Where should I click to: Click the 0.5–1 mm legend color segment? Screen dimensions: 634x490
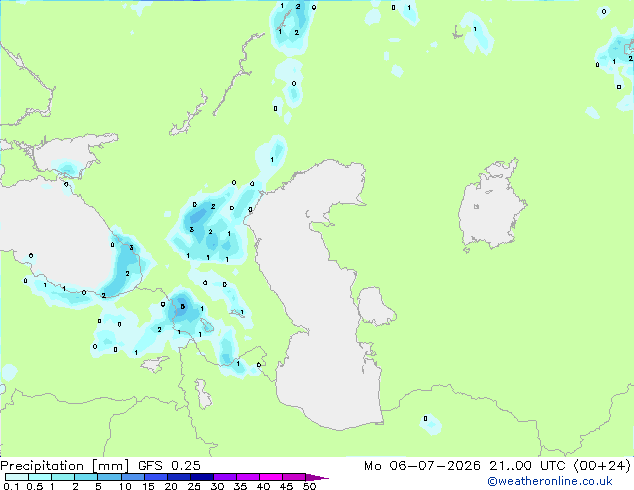click(40, 477)
